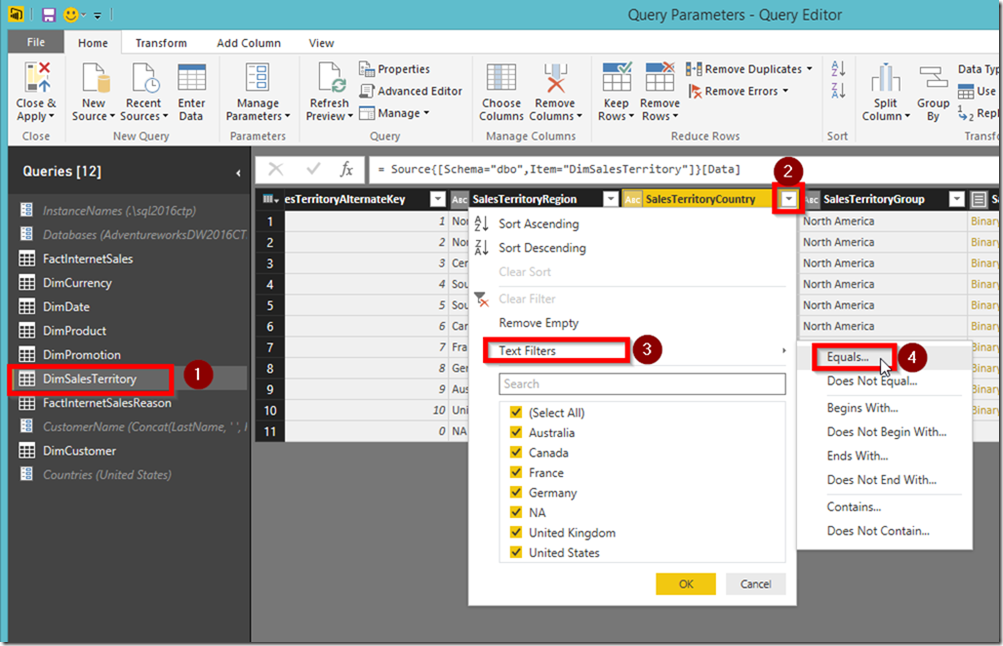Click the fx formula icon
Viewport: 1003px width, 646px height.
[x=347, y=169]
